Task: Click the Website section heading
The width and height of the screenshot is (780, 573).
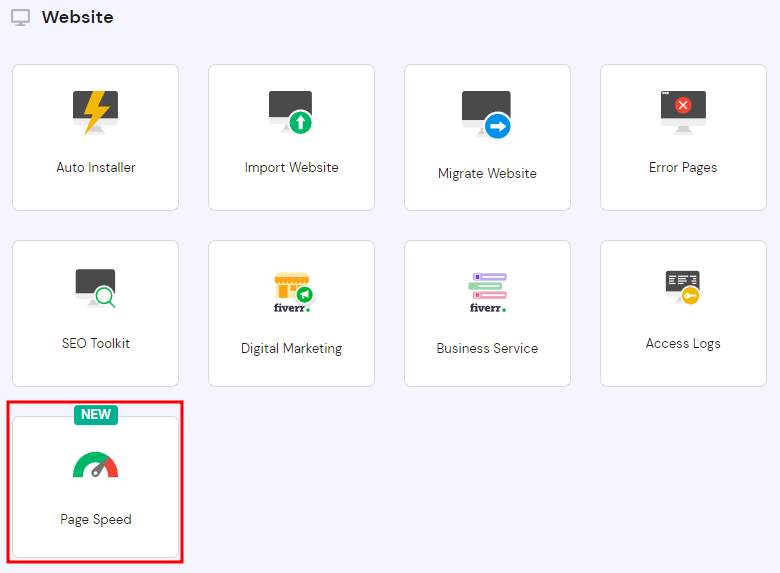Action: point(77,18)
